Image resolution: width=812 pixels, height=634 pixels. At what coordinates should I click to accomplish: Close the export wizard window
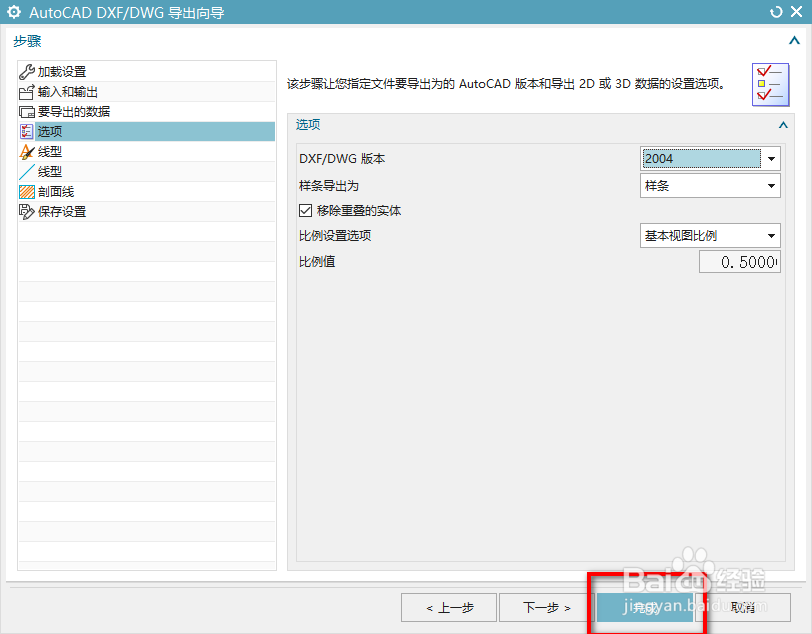pyautogui.click(x=797, y=12)
